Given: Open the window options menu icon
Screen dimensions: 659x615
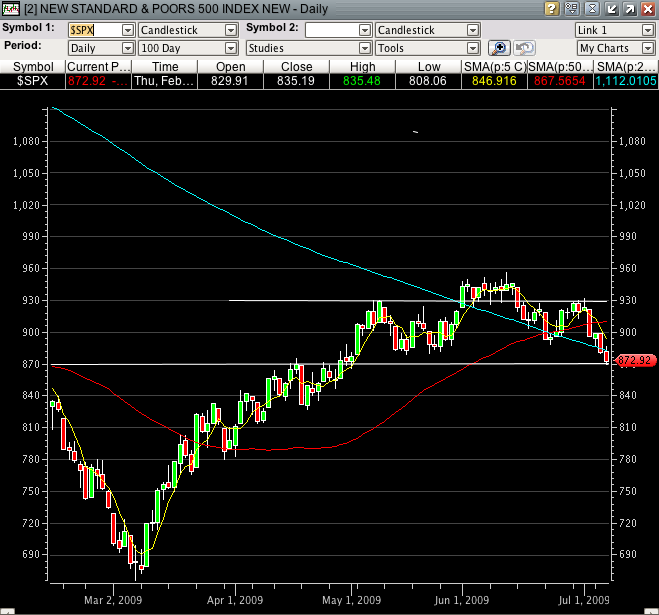Looking at the screenshot, I should click(x=571, y=9).
